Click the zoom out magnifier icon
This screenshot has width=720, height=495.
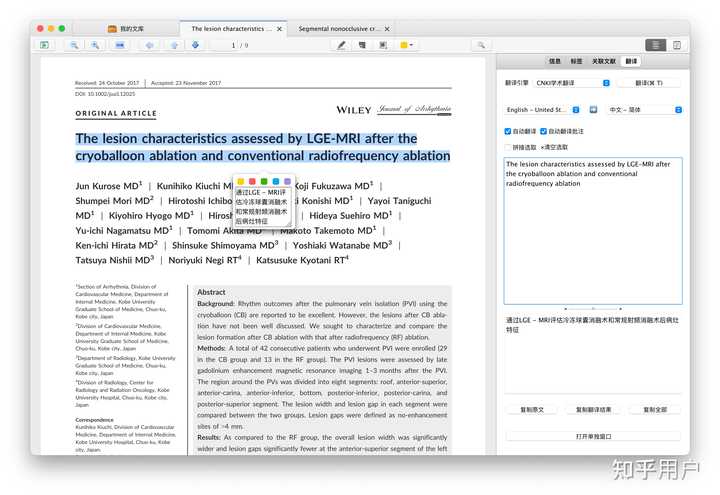pyautogui.click(x=74, y=45)
